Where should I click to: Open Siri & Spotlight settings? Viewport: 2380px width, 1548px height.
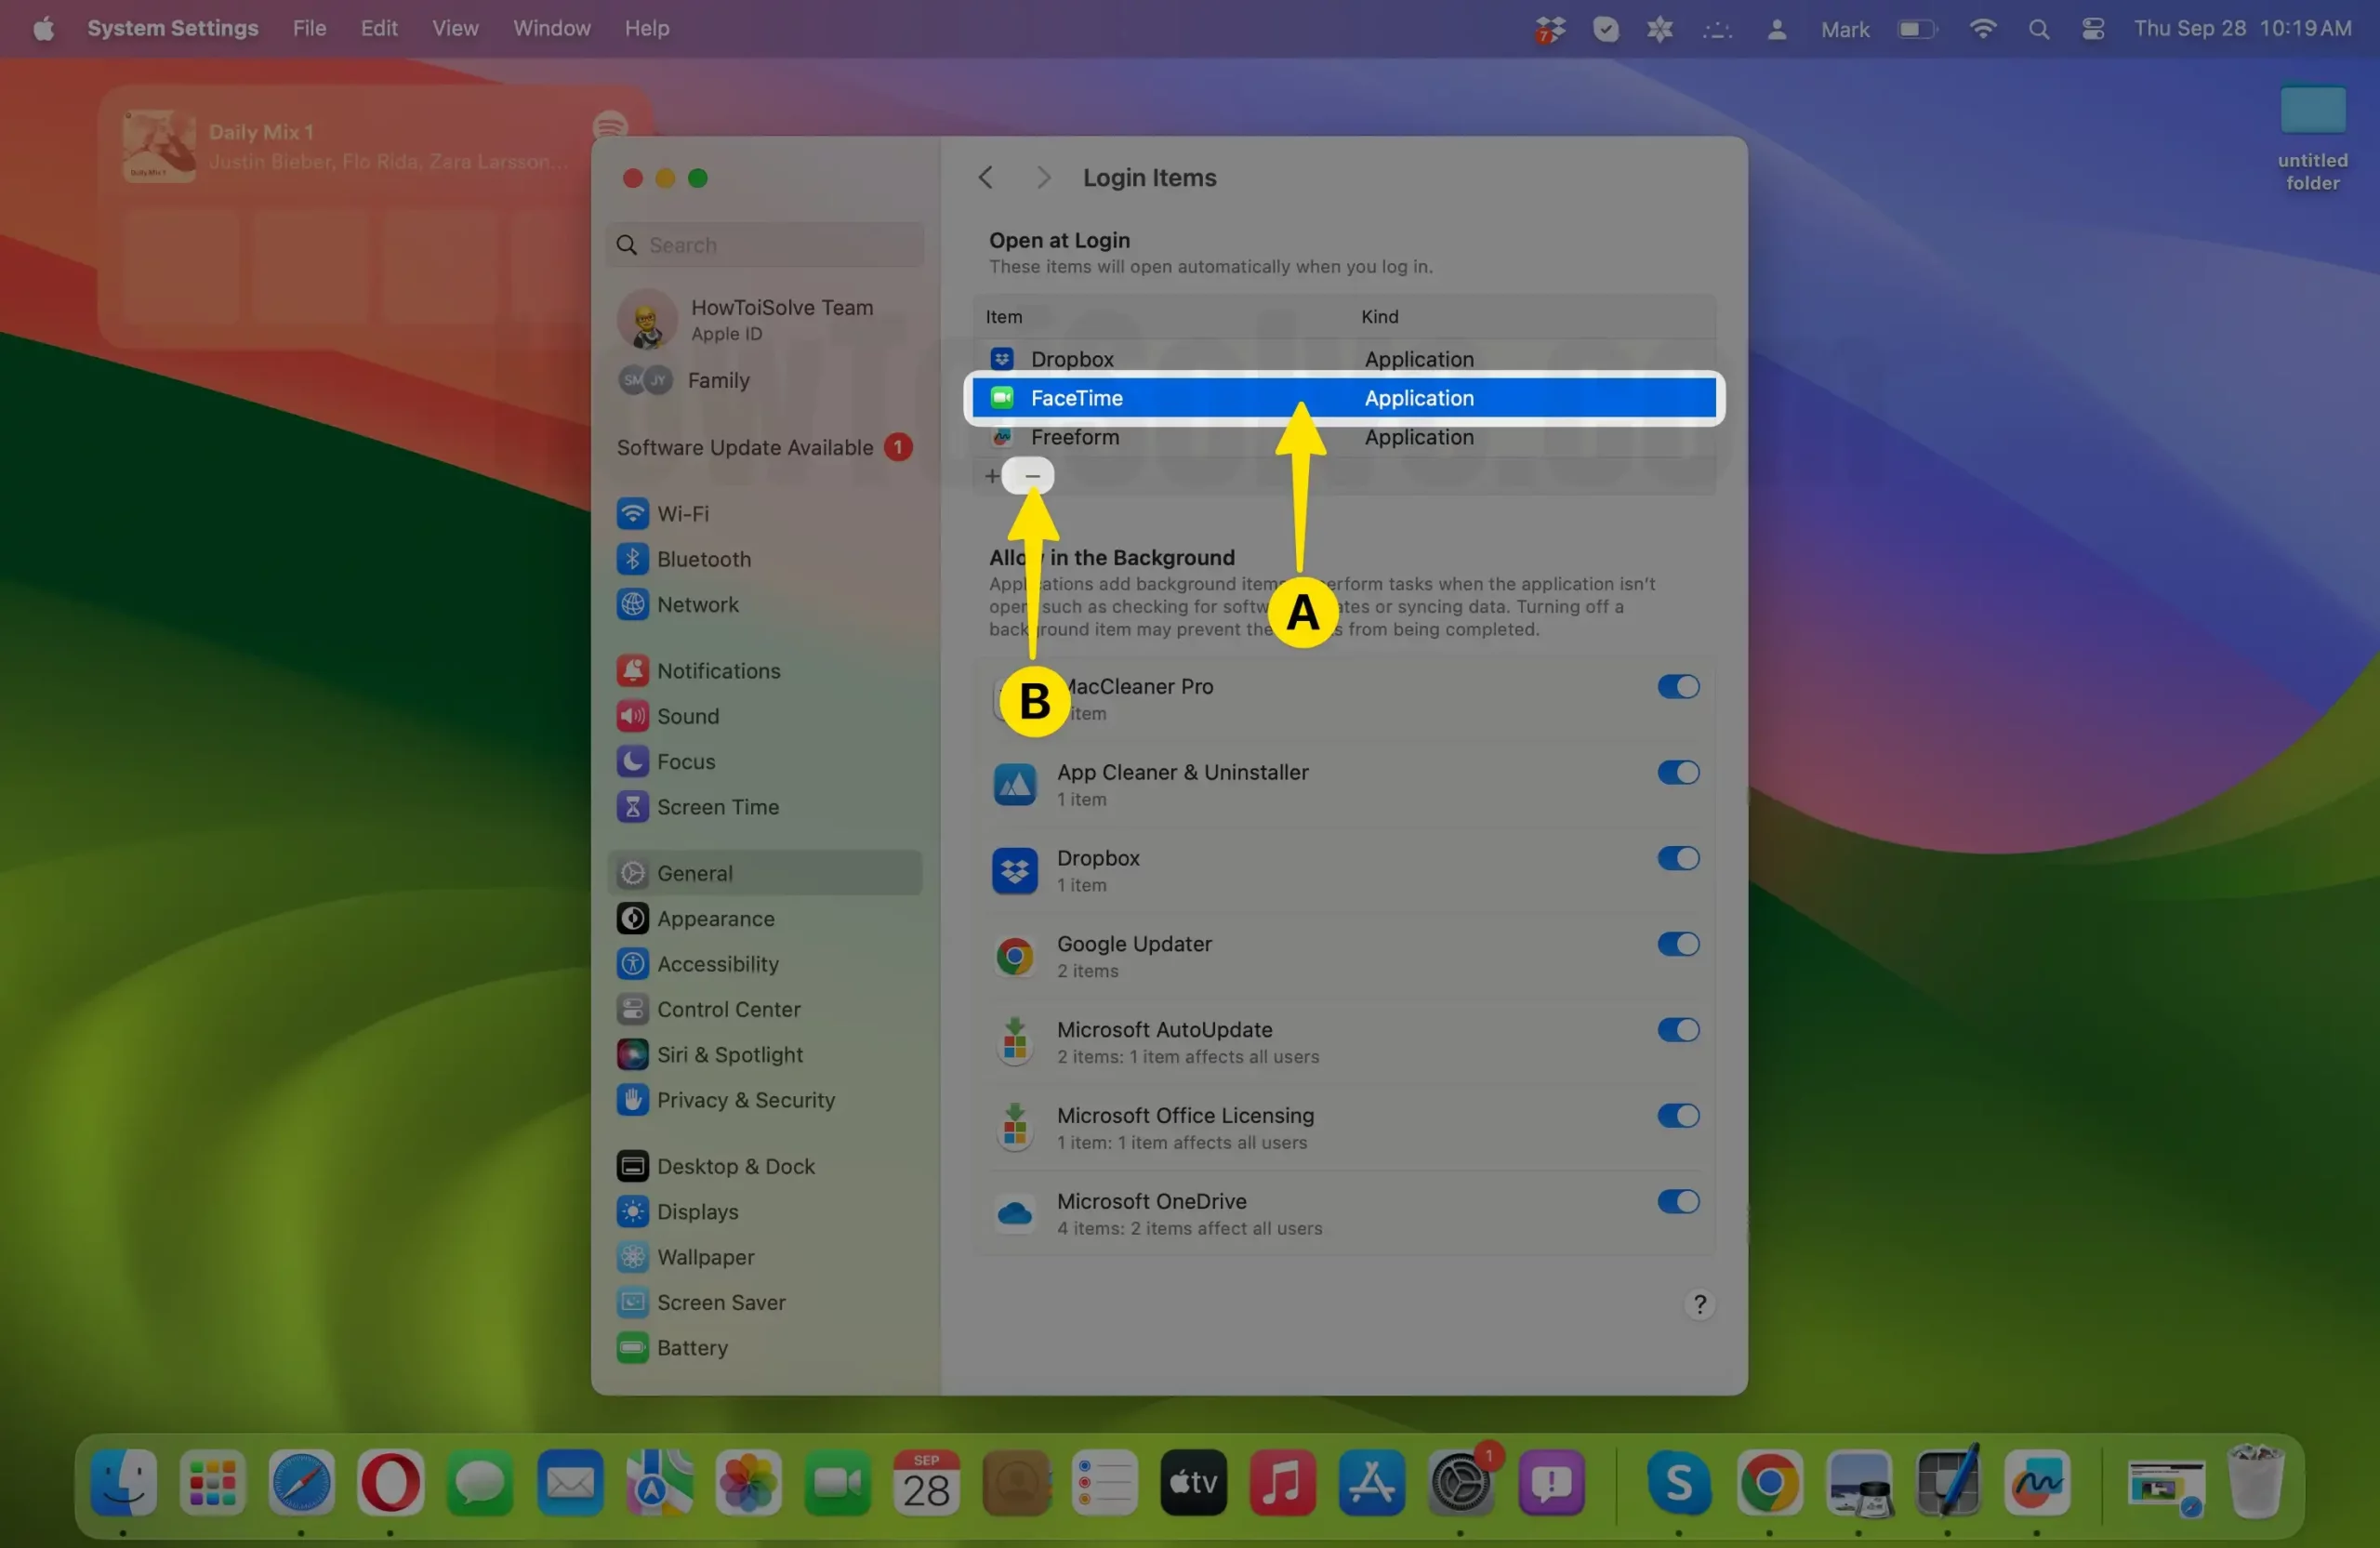(x=765, y=1055)
